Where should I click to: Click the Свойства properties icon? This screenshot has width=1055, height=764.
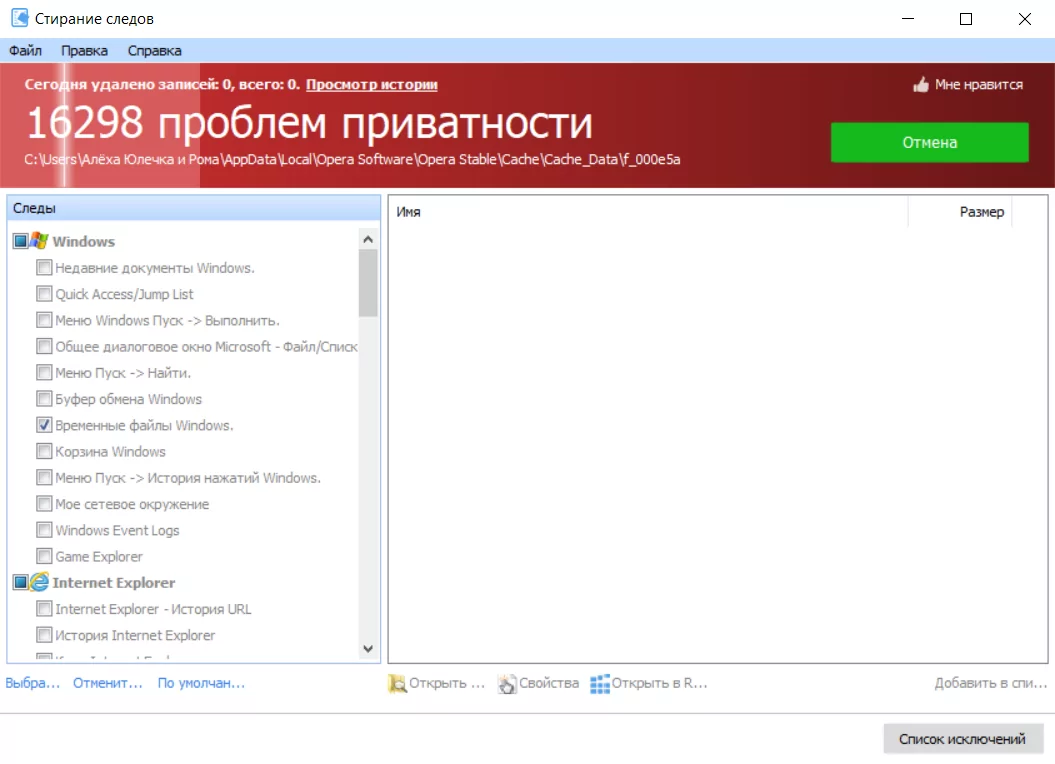pyautogui.click(x=507, y=683)
